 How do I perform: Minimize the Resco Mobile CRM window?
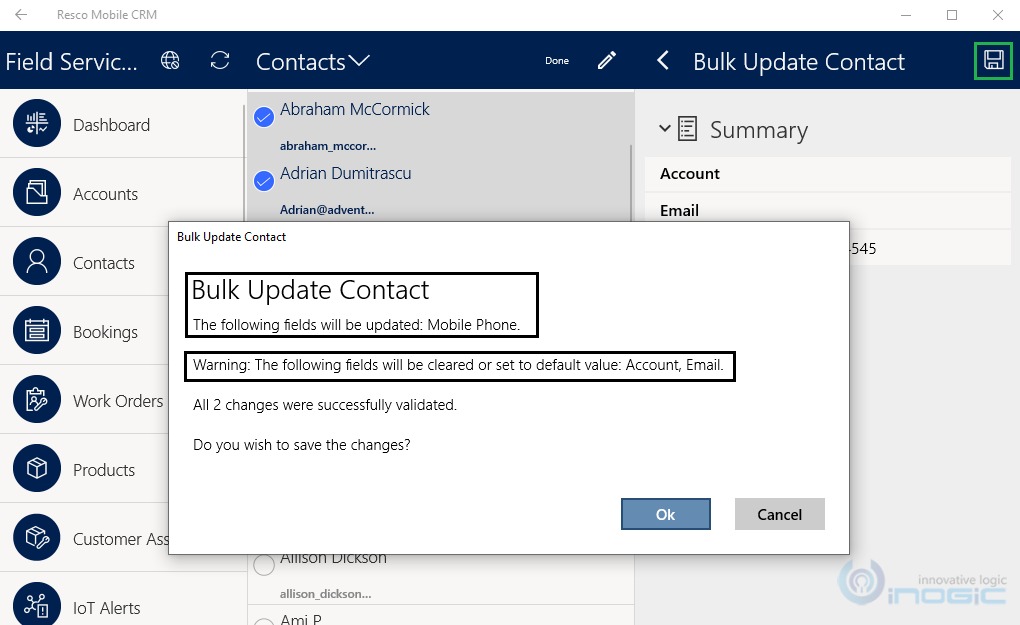click(906, 14)
